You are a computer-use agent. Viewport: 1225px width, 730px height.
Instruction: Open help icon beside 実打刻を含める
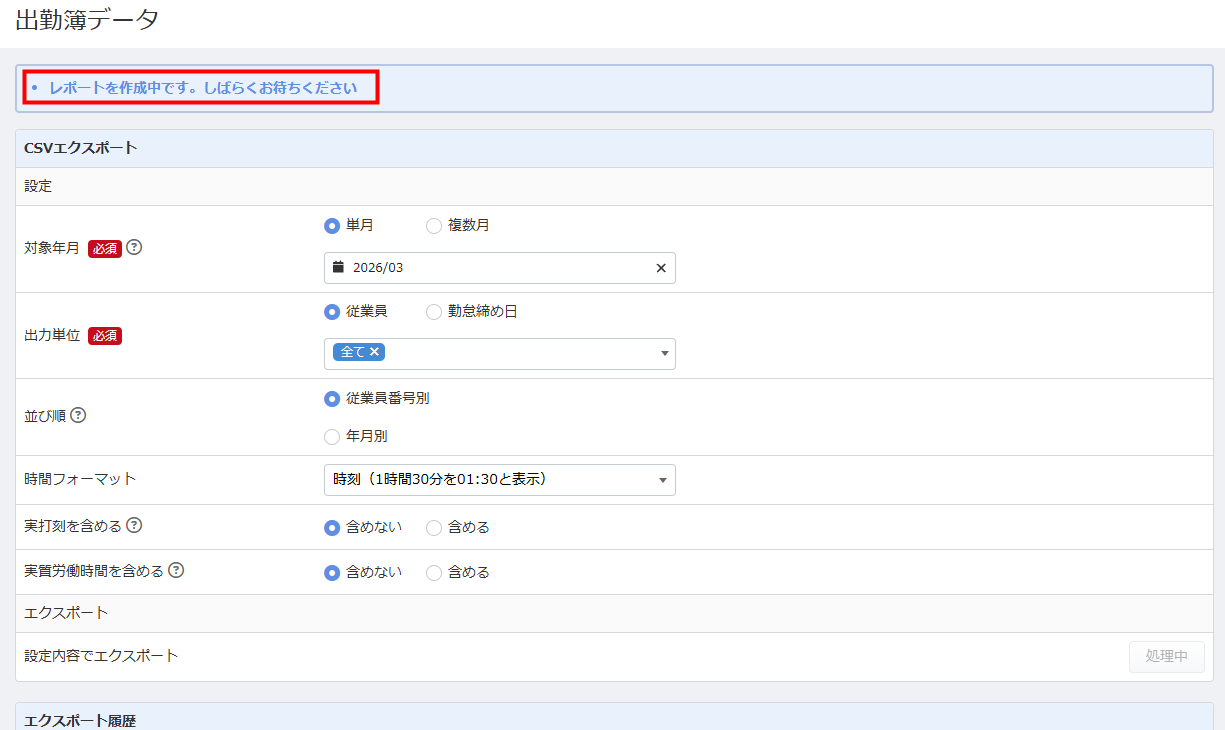pyautogui.click(x=134, y=524)
